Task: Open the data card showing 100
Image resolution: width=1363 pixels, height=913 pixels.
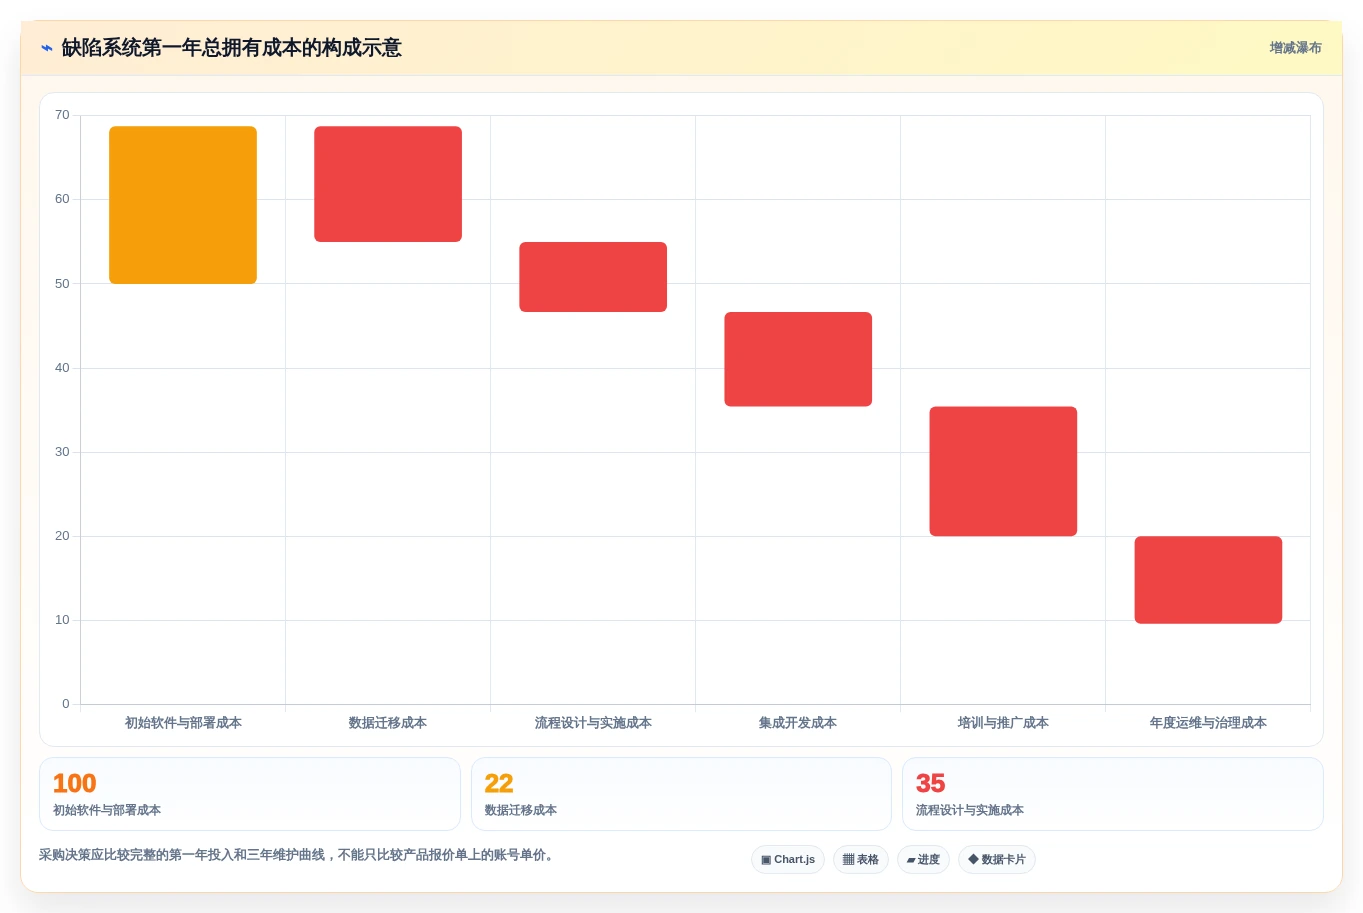Action: [250, 794]
